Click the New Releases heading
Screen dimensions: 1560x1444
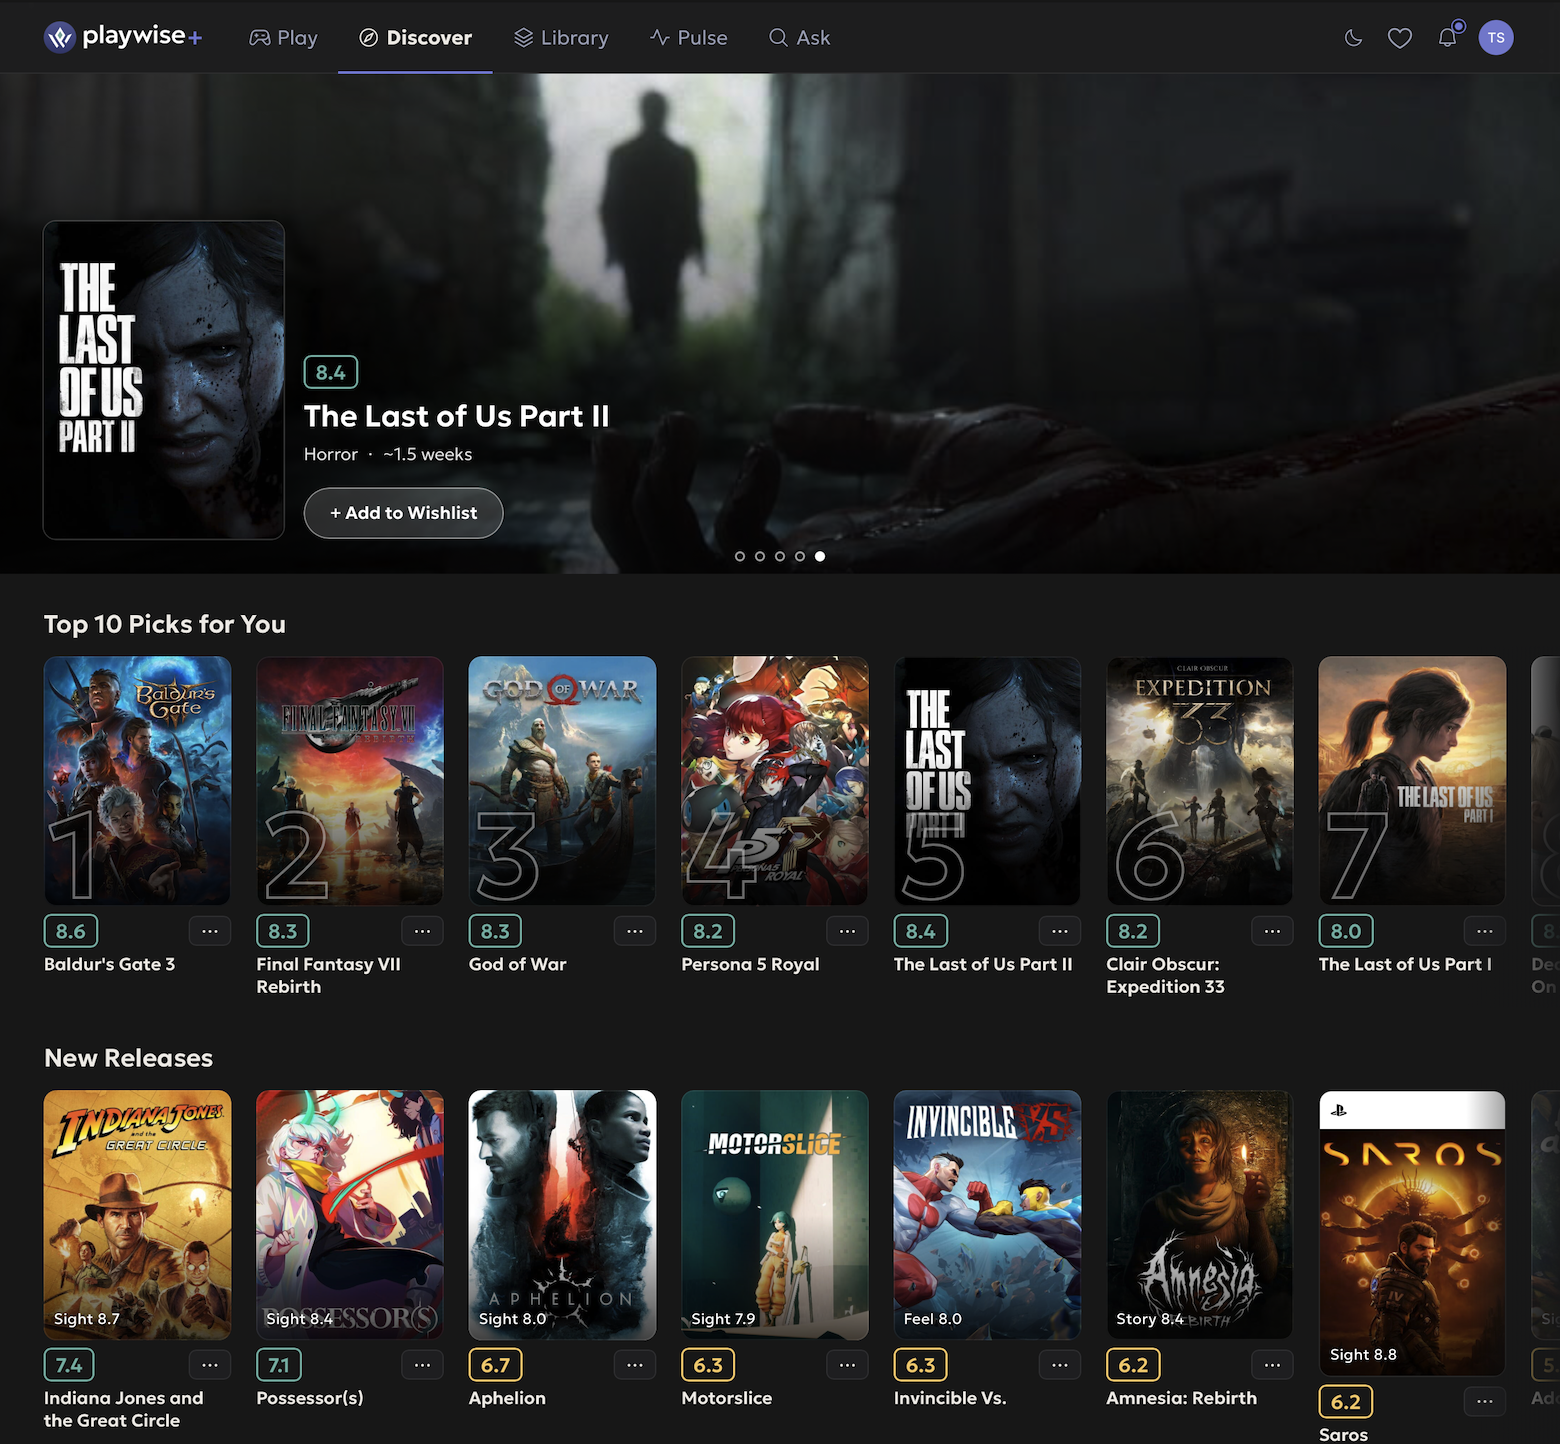pyautogui.click(x=129, y=1058)
